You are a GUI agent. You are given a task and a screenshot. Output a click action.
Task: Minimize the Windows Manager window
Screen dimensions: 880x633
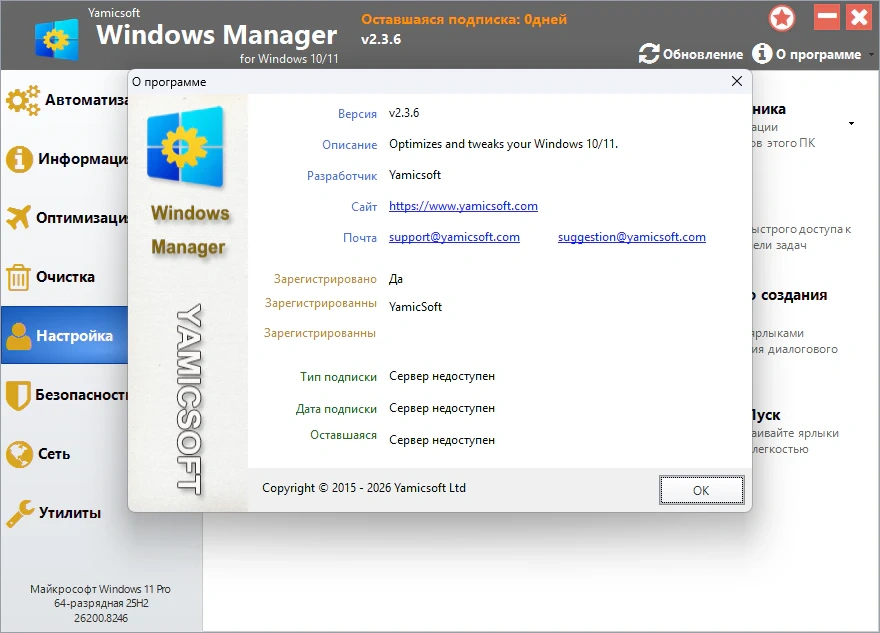point(827,17)
